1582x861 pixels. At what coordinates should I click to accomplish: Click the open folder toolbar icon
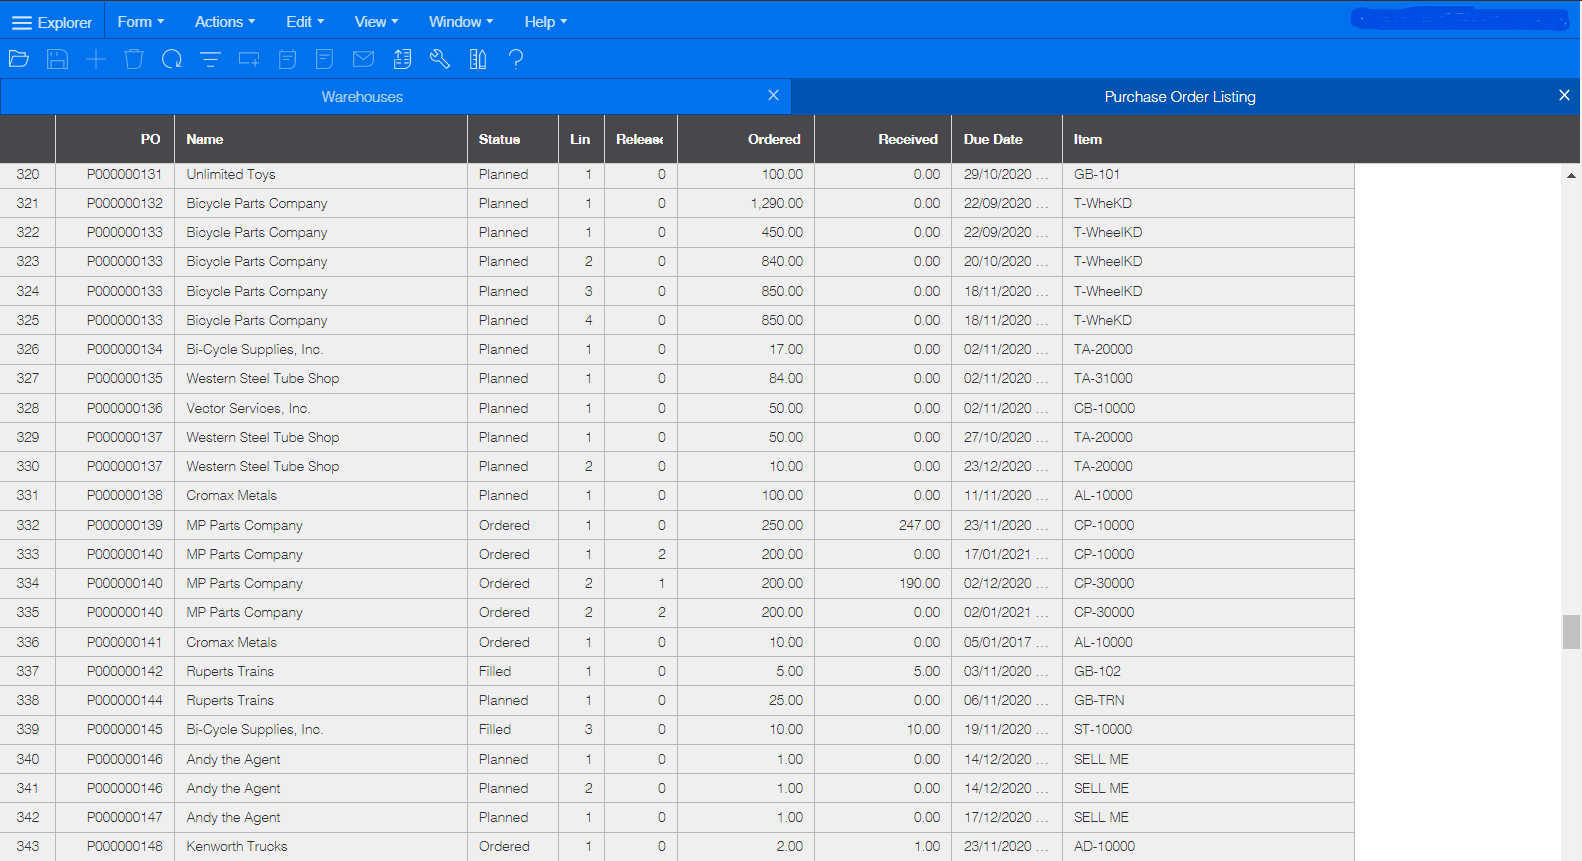[19, 59]
